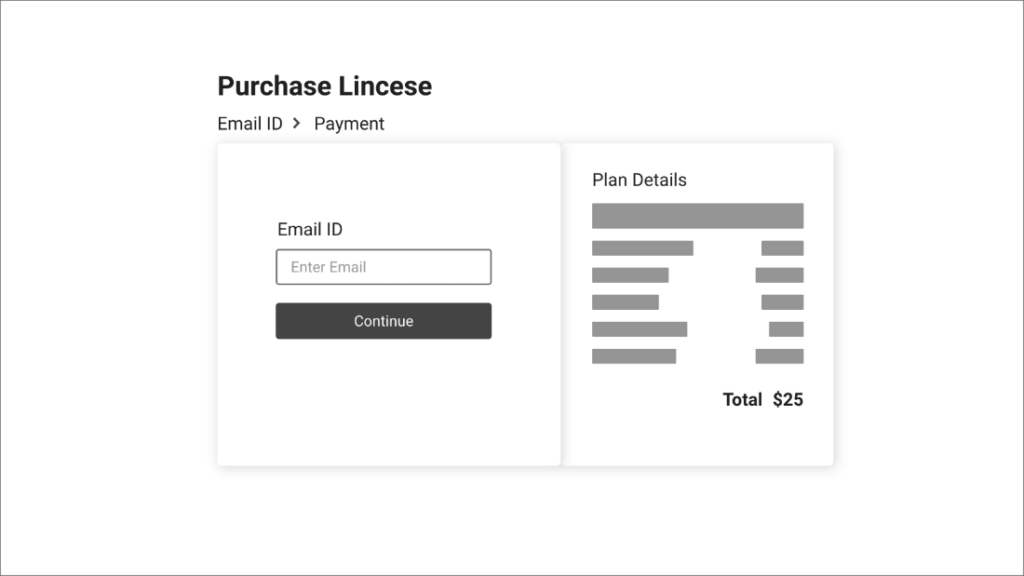Click the wide plan name placeholder bar

point(697,216)
